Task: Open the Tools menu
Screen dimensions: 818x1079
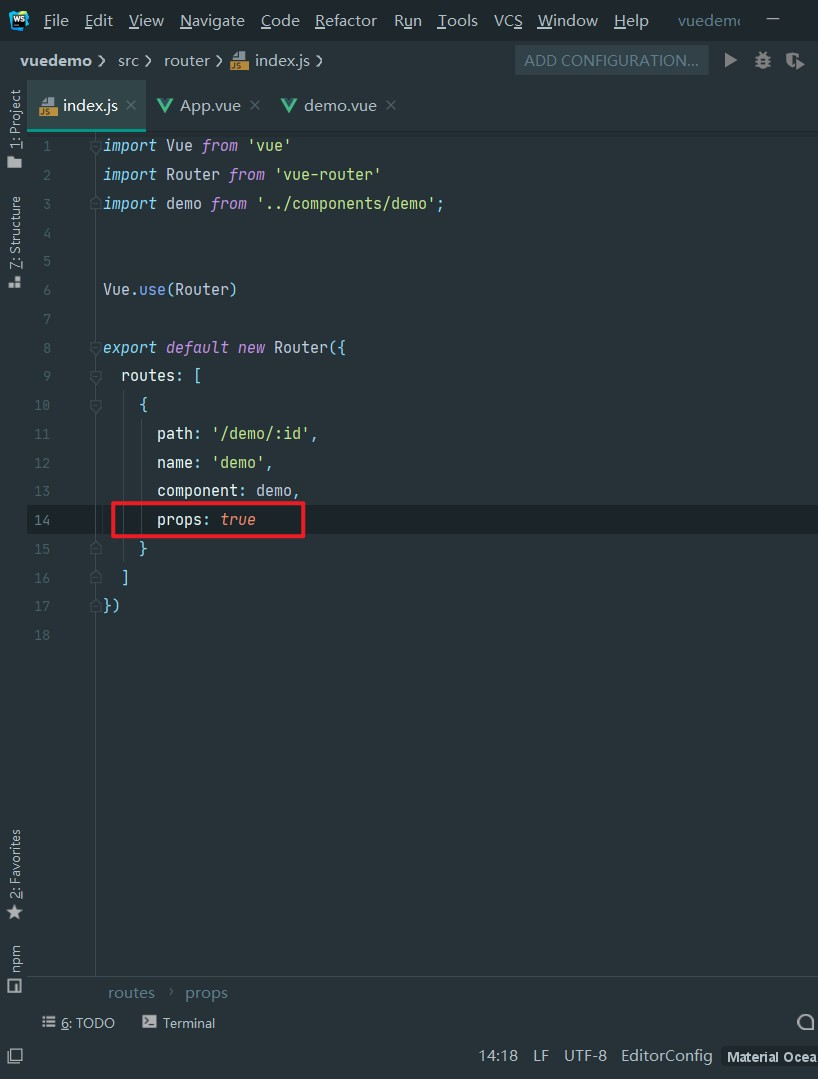Action: point(458,21)
